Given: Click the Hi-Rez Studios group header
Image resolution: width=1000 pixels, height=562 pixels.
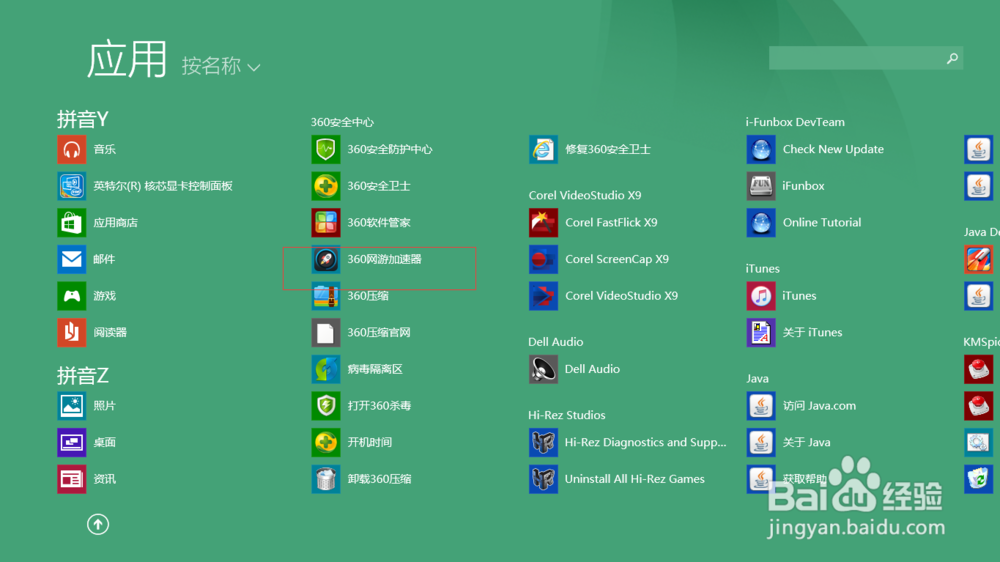Looking at the screenshot, I should pos(566,415).
